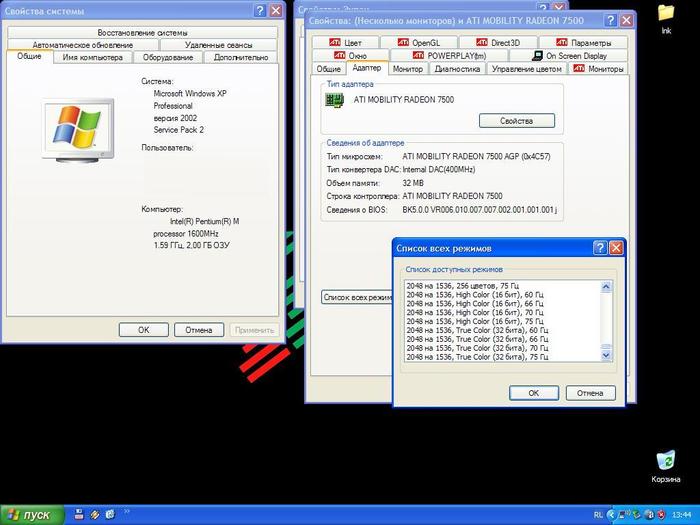This screenshot has width=700, height=525.
Task: Click the first quick launch icon
Action: pyautogui.click(x=77, y=515)
